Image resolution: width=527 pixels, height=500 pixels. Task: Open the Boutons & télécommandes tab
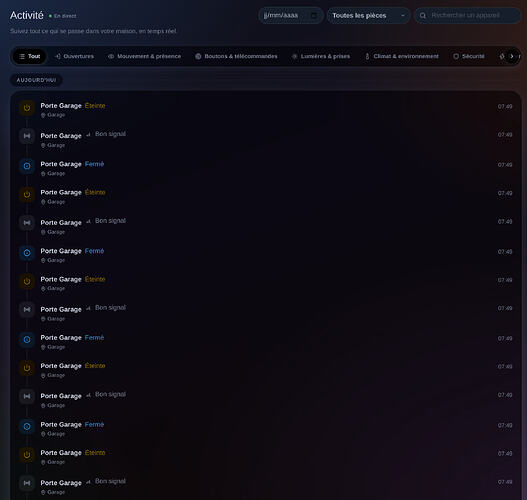point(236,56)
